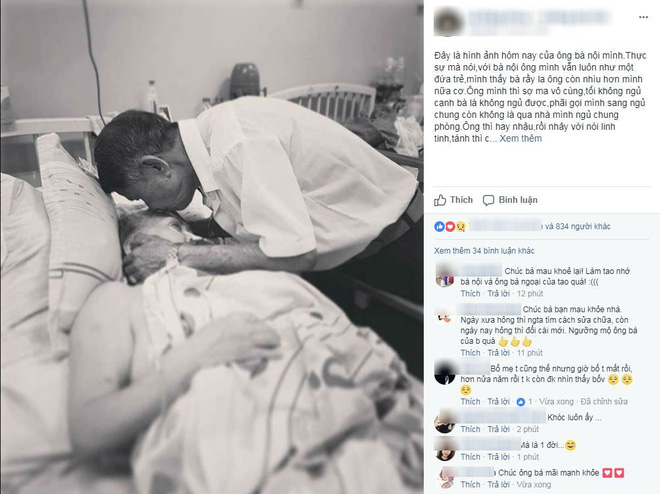
Task: Click the thumbs-up Thích icon under post
Action: [440, 200]
